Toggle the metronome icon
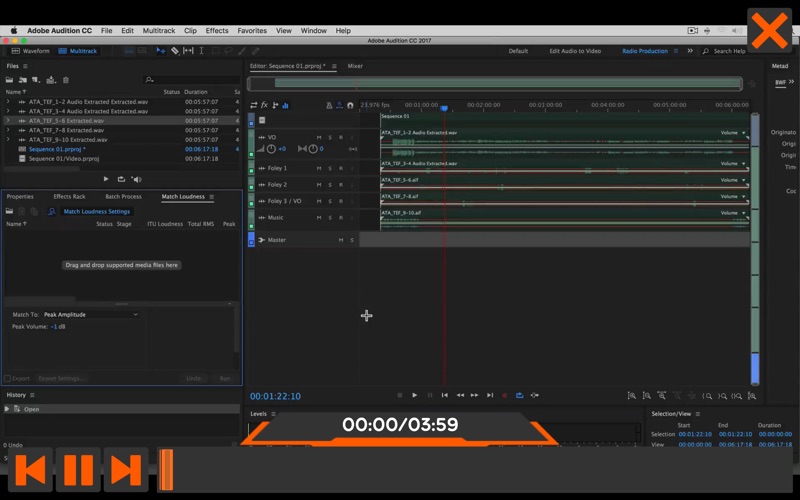Image resolution: width=800 pixels, height=500 pixels. [329, 106]
